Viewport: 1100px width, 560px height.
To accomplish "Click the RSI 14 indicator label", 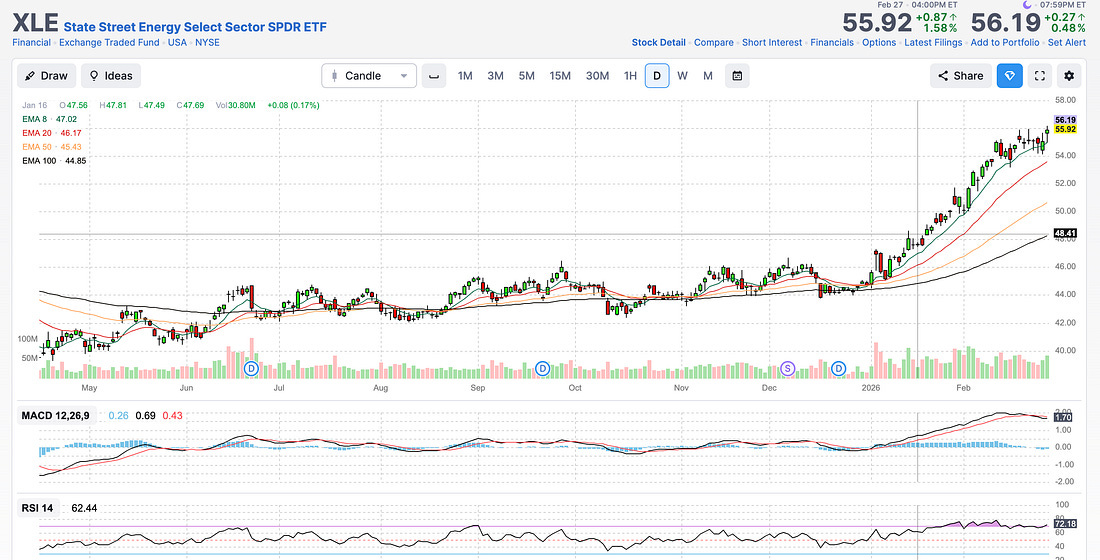I will click(x=37, y=507).
